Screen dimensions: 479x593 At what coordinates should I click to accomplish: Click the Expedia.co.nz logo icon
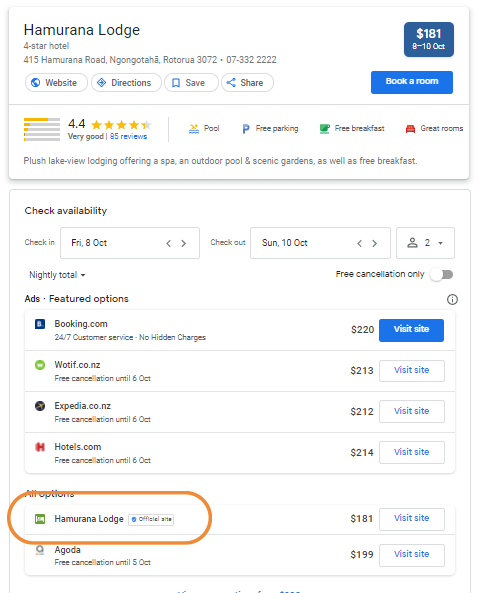pyautogui.click(x=40, y=406)
